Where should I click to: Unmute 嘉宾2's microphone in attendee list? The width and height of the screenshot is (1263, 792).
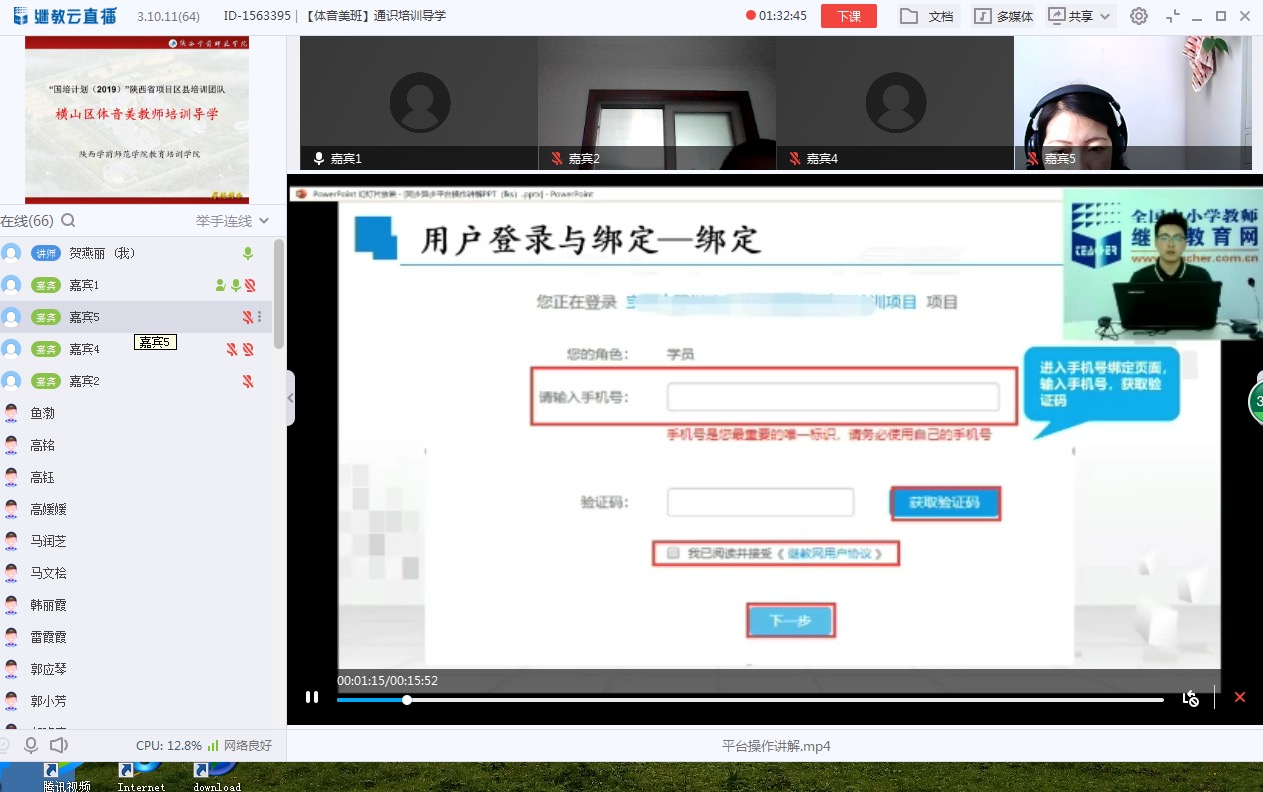pyautogui.click(x=248, y=381)
